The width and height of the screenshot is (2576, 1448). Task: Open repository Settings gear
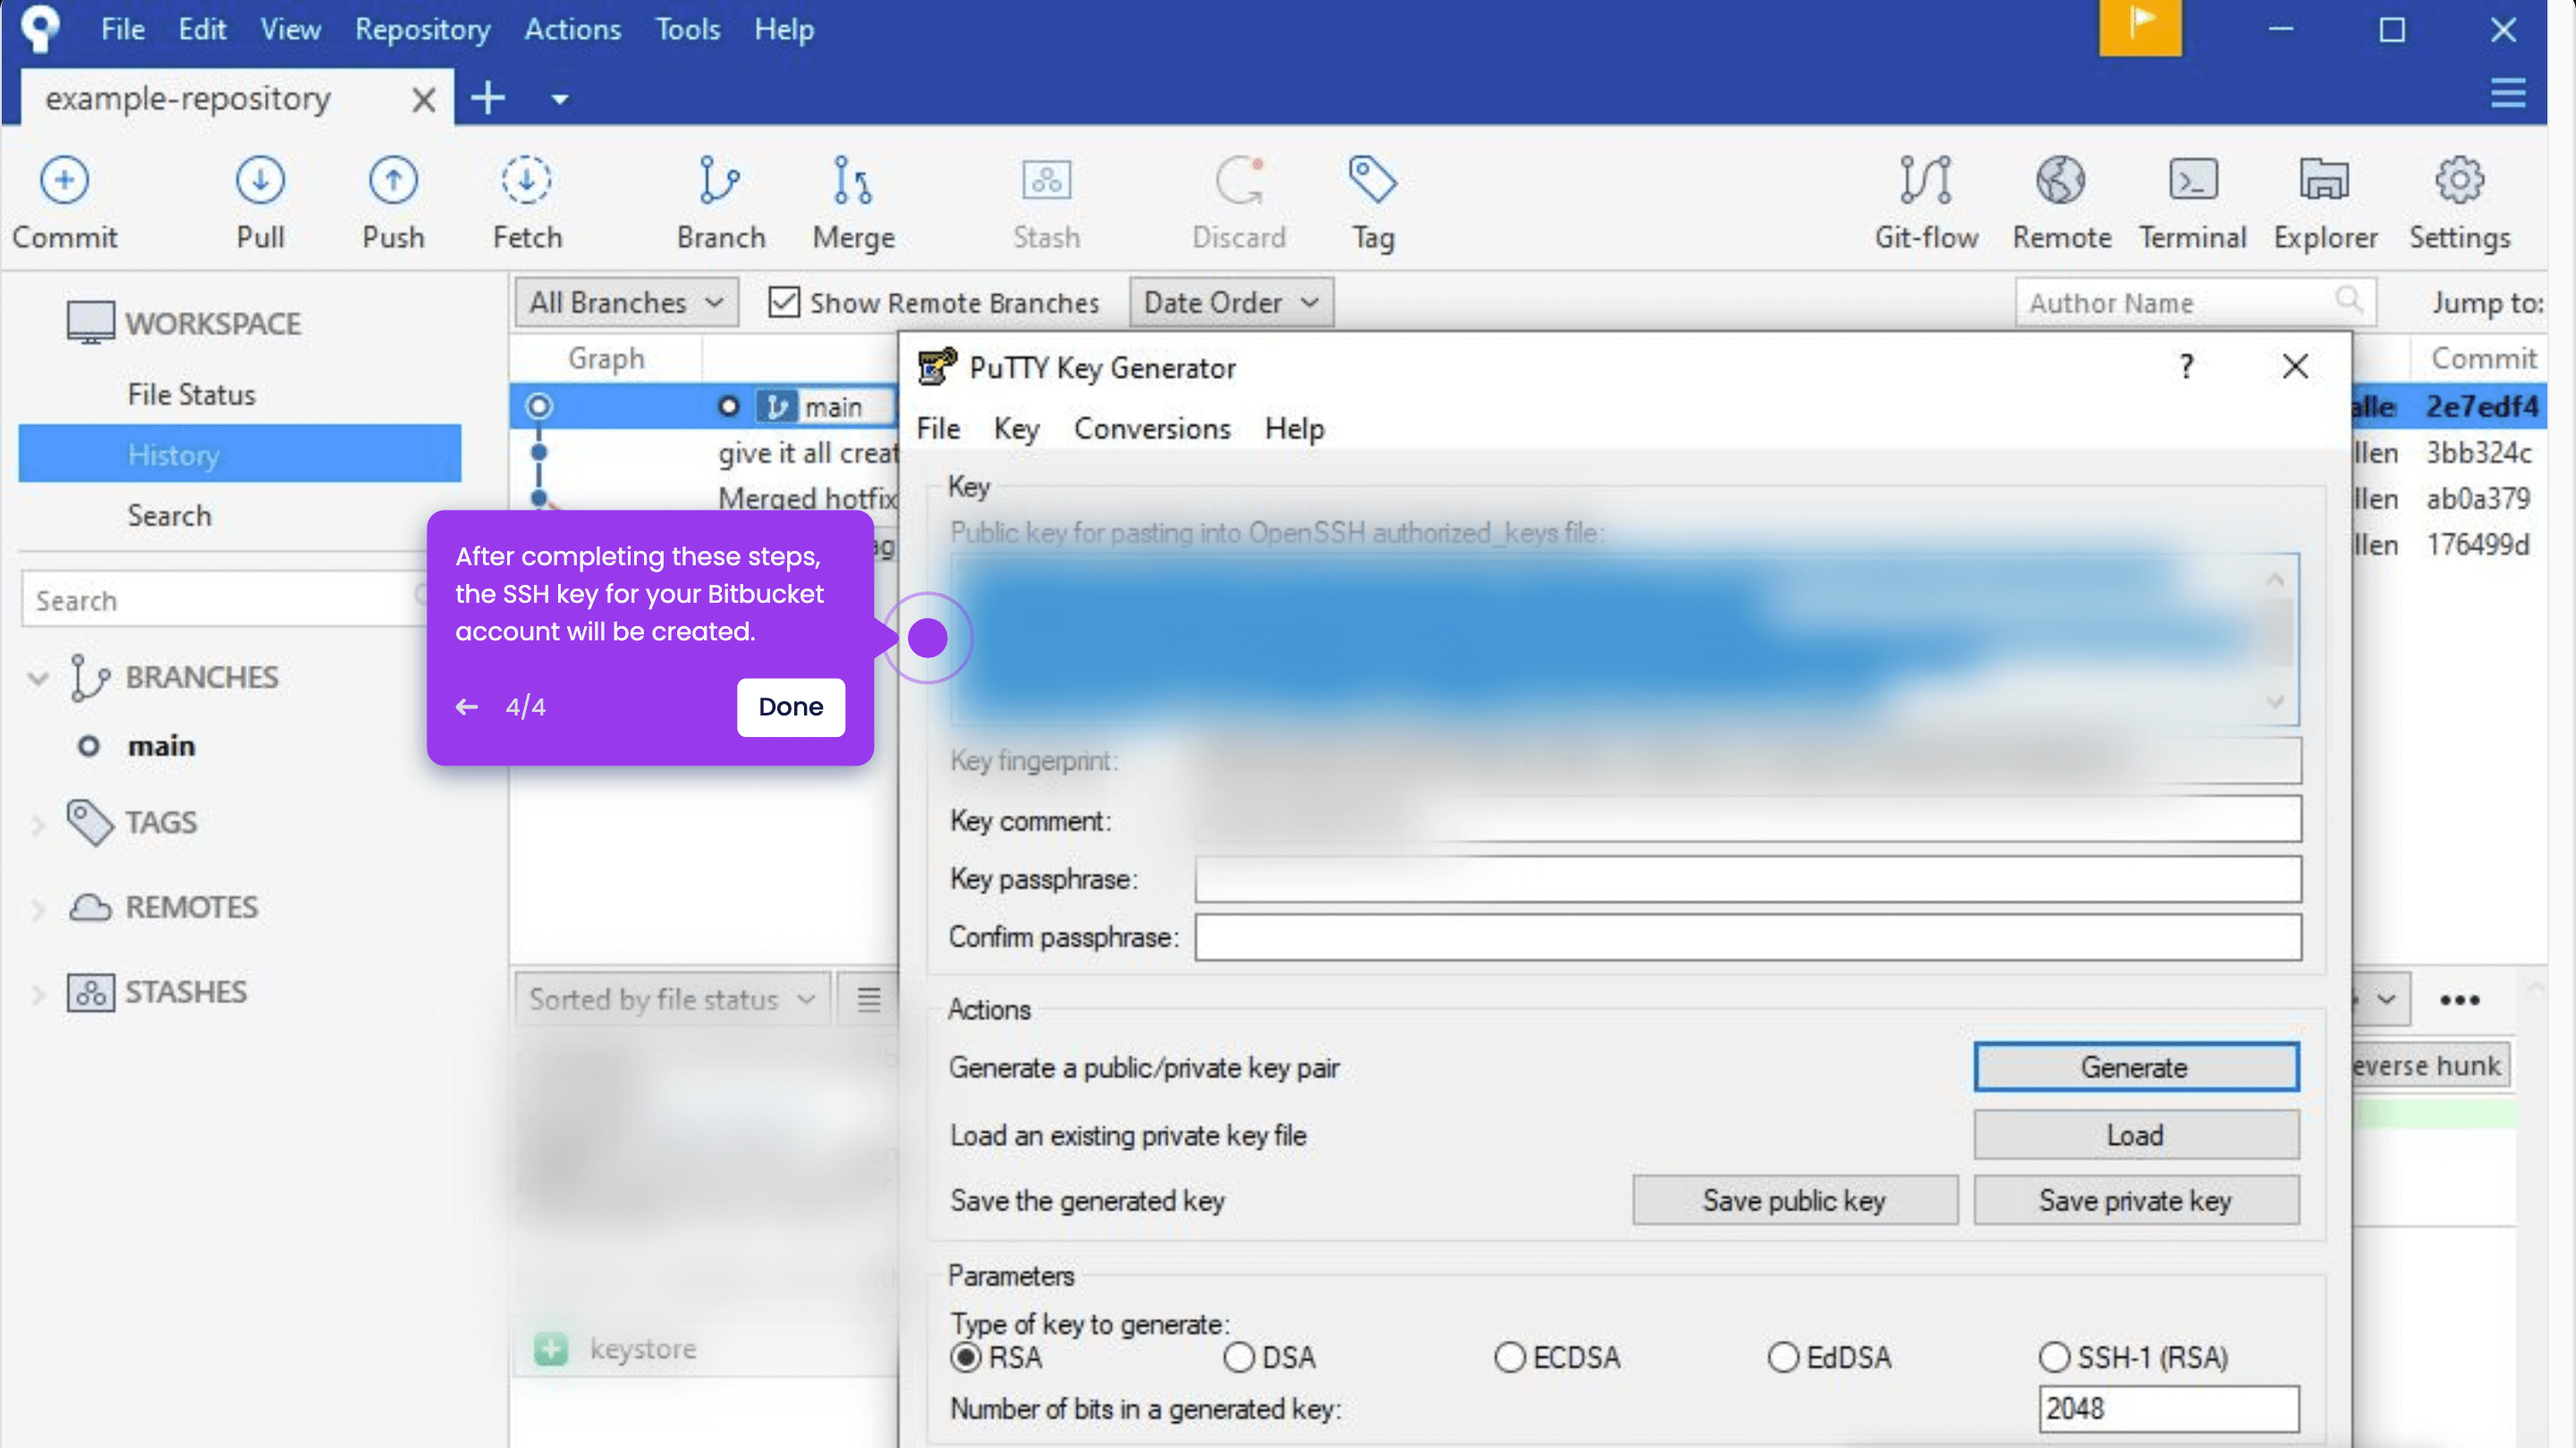[x=2458, y=181]
